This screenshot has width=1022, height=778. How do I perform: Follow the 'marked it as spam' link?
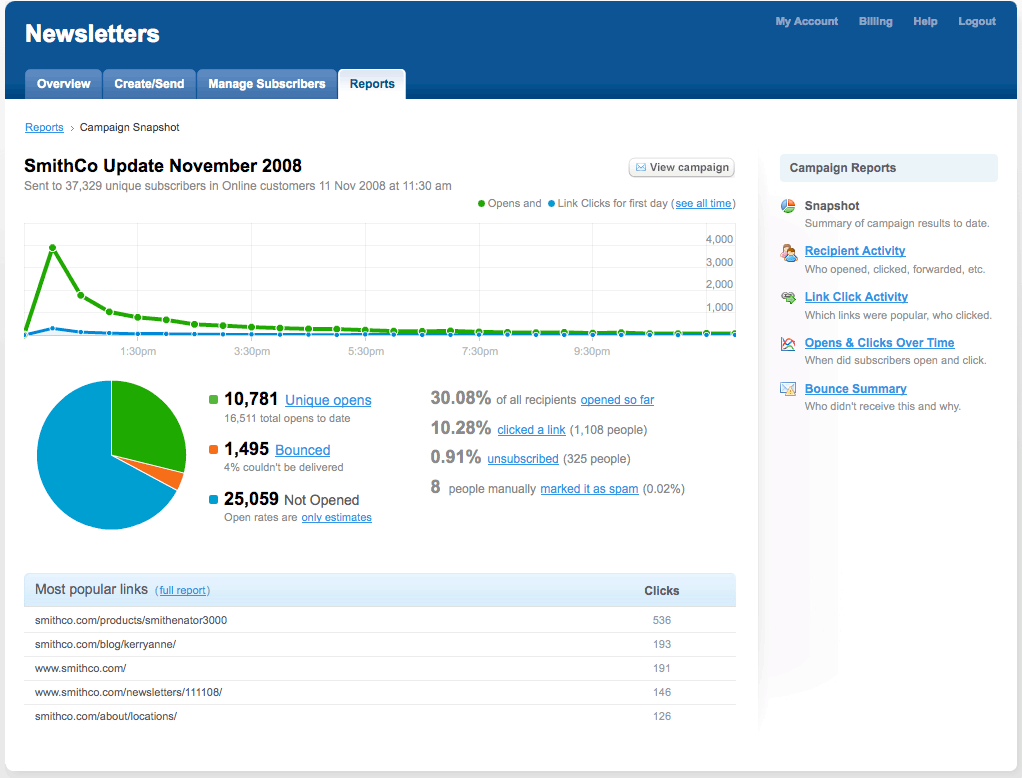pos(589,489)
